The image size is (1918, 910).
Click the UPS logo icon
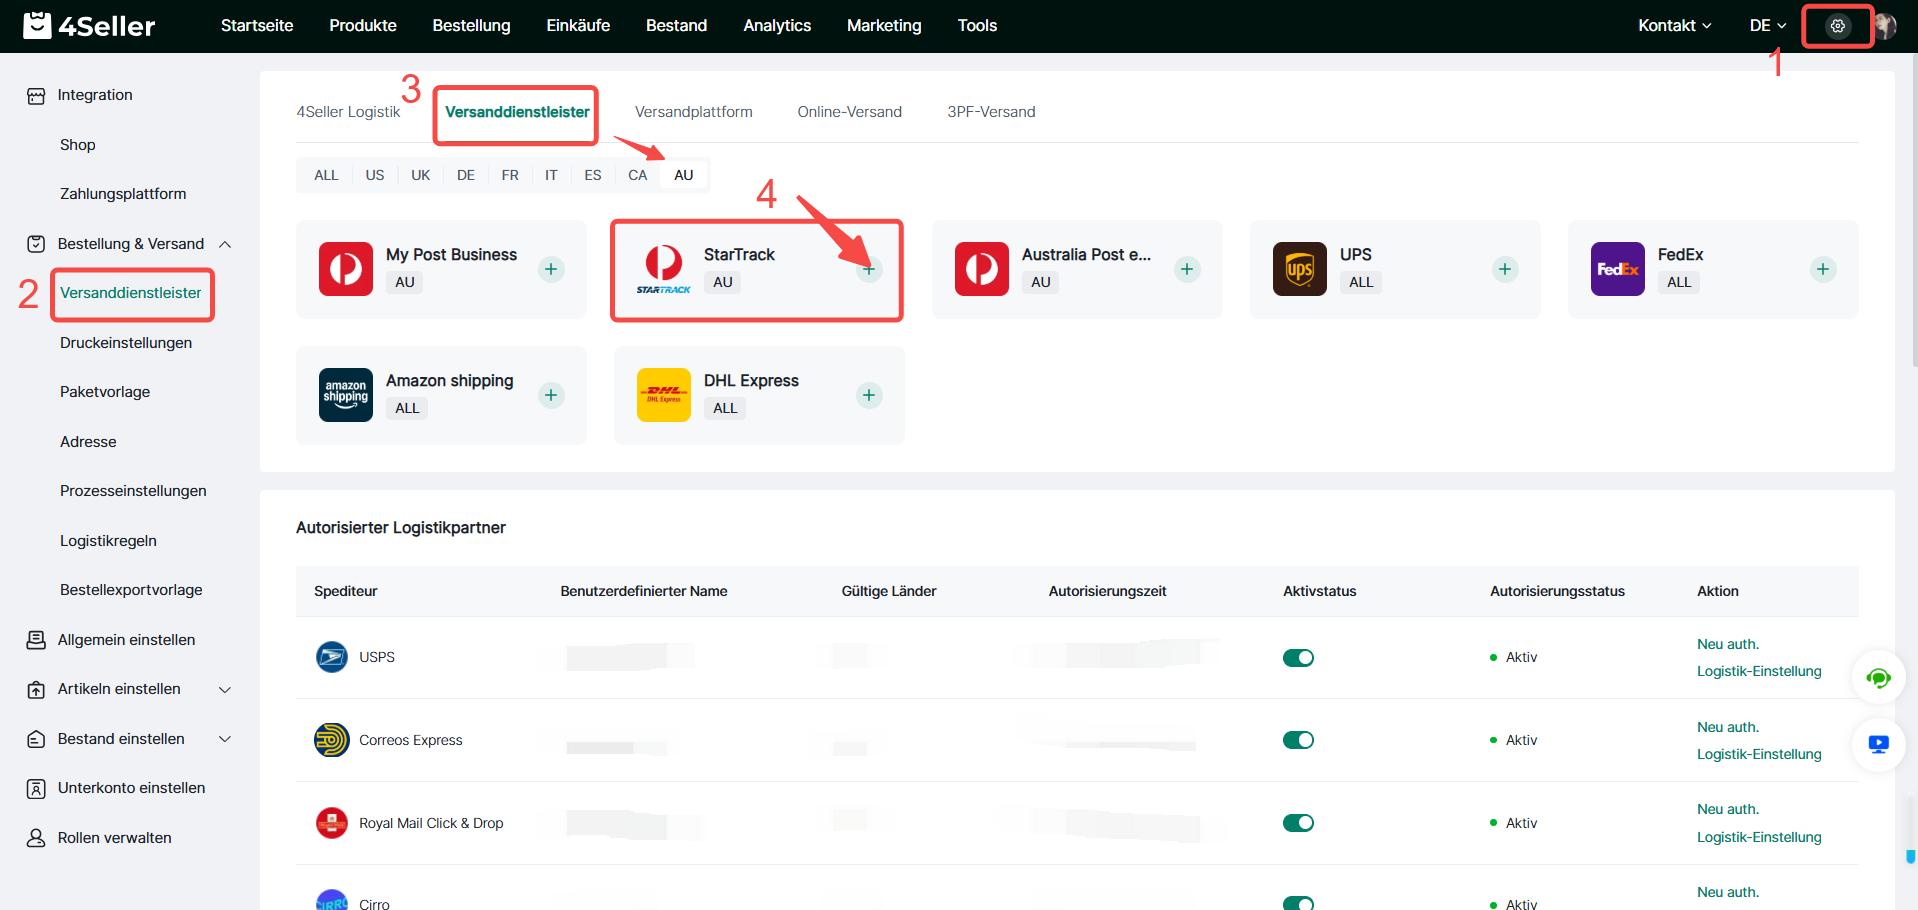pos(1299,269)
